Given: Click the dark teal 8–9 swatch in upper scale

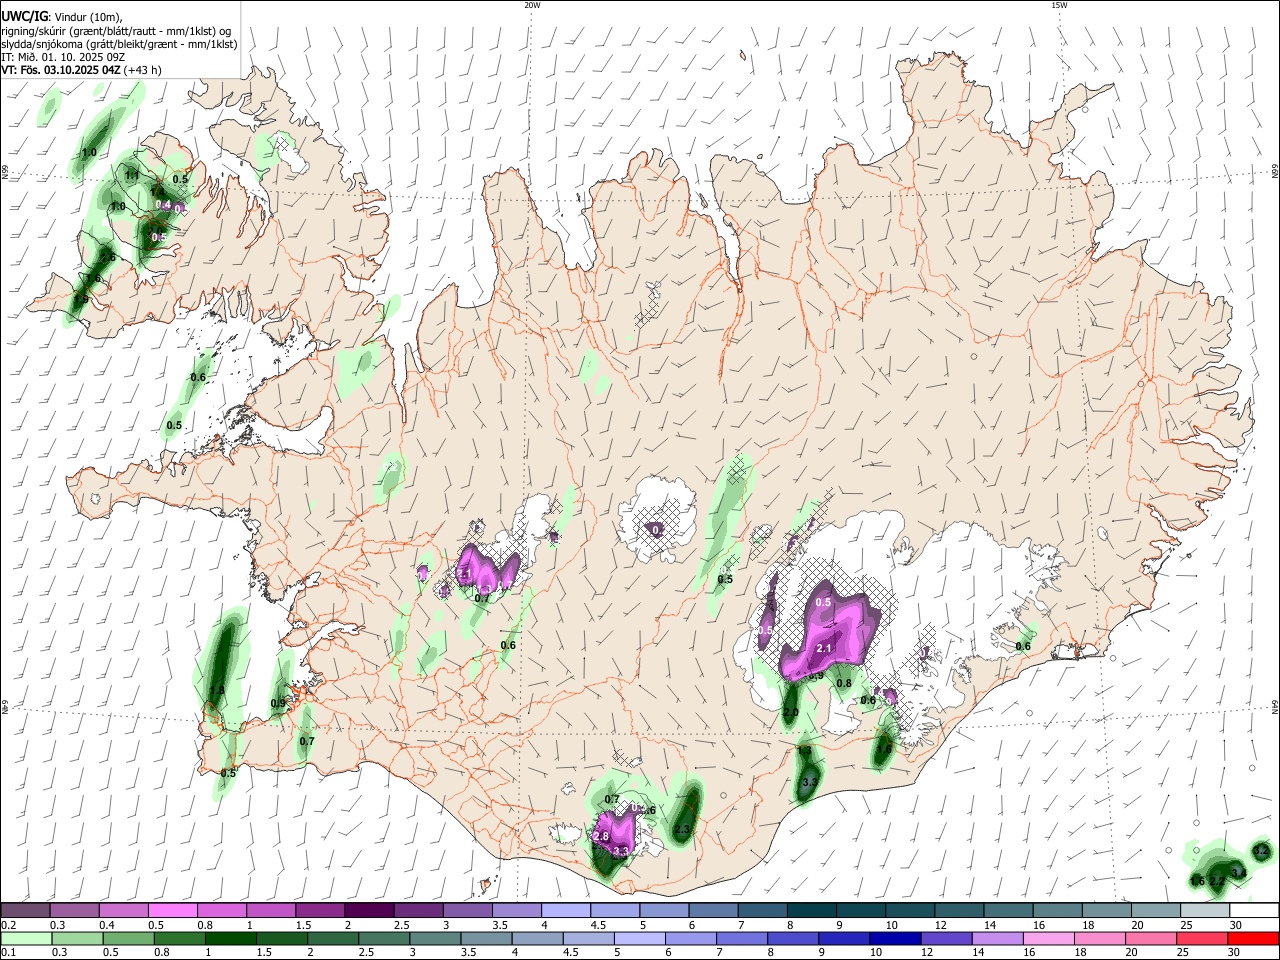Looking at the screenshot, I should click(x=812, y=910).
